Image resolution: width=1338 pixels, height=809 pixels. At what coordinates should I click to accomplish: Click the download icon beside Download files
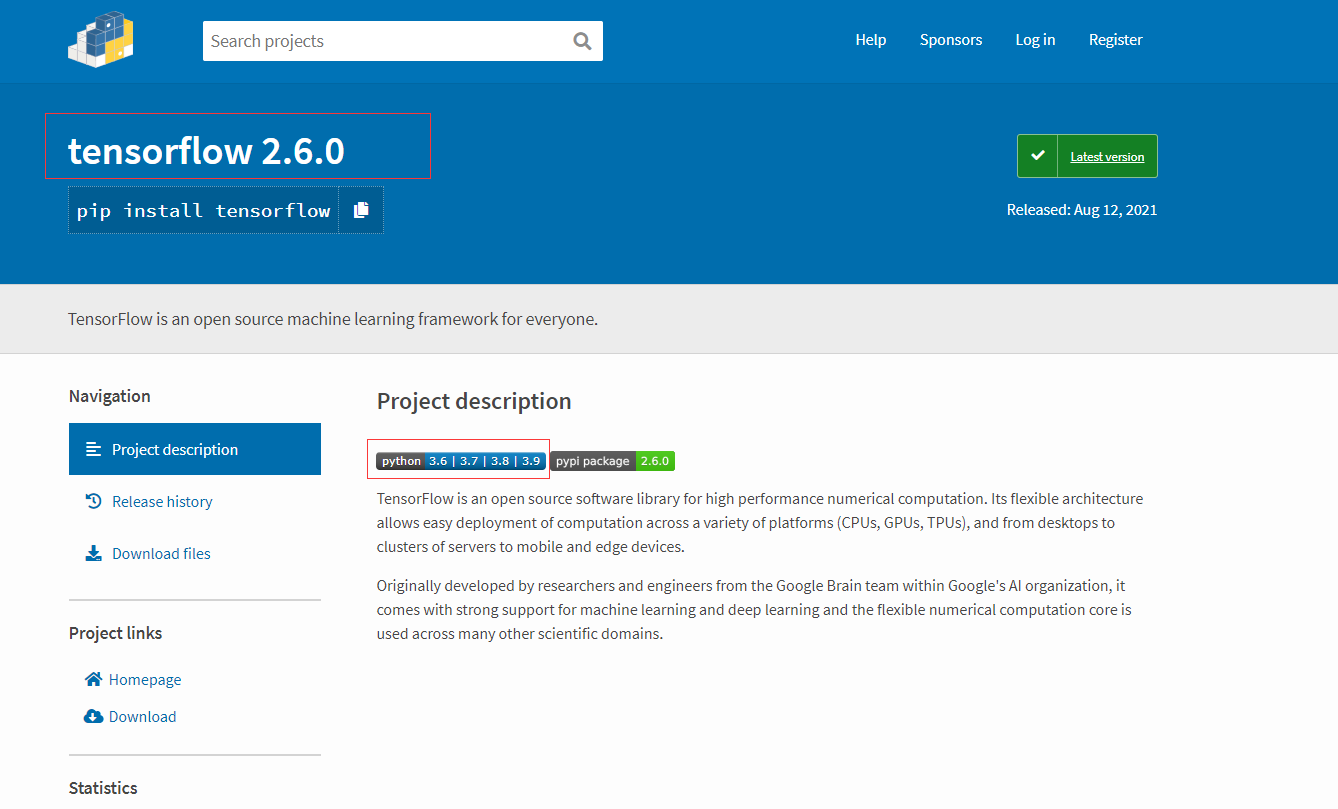pyautogui.click(x=94, y=553)
